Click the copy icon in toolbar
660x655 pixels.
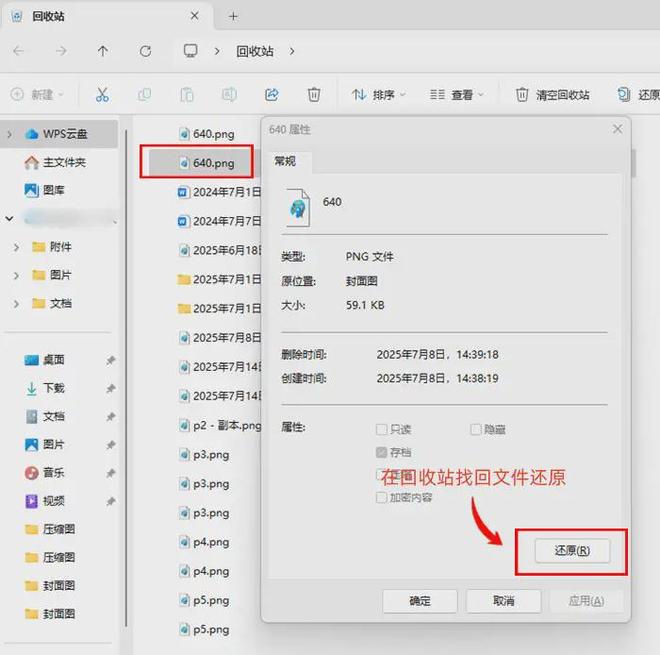pos(144,95)
